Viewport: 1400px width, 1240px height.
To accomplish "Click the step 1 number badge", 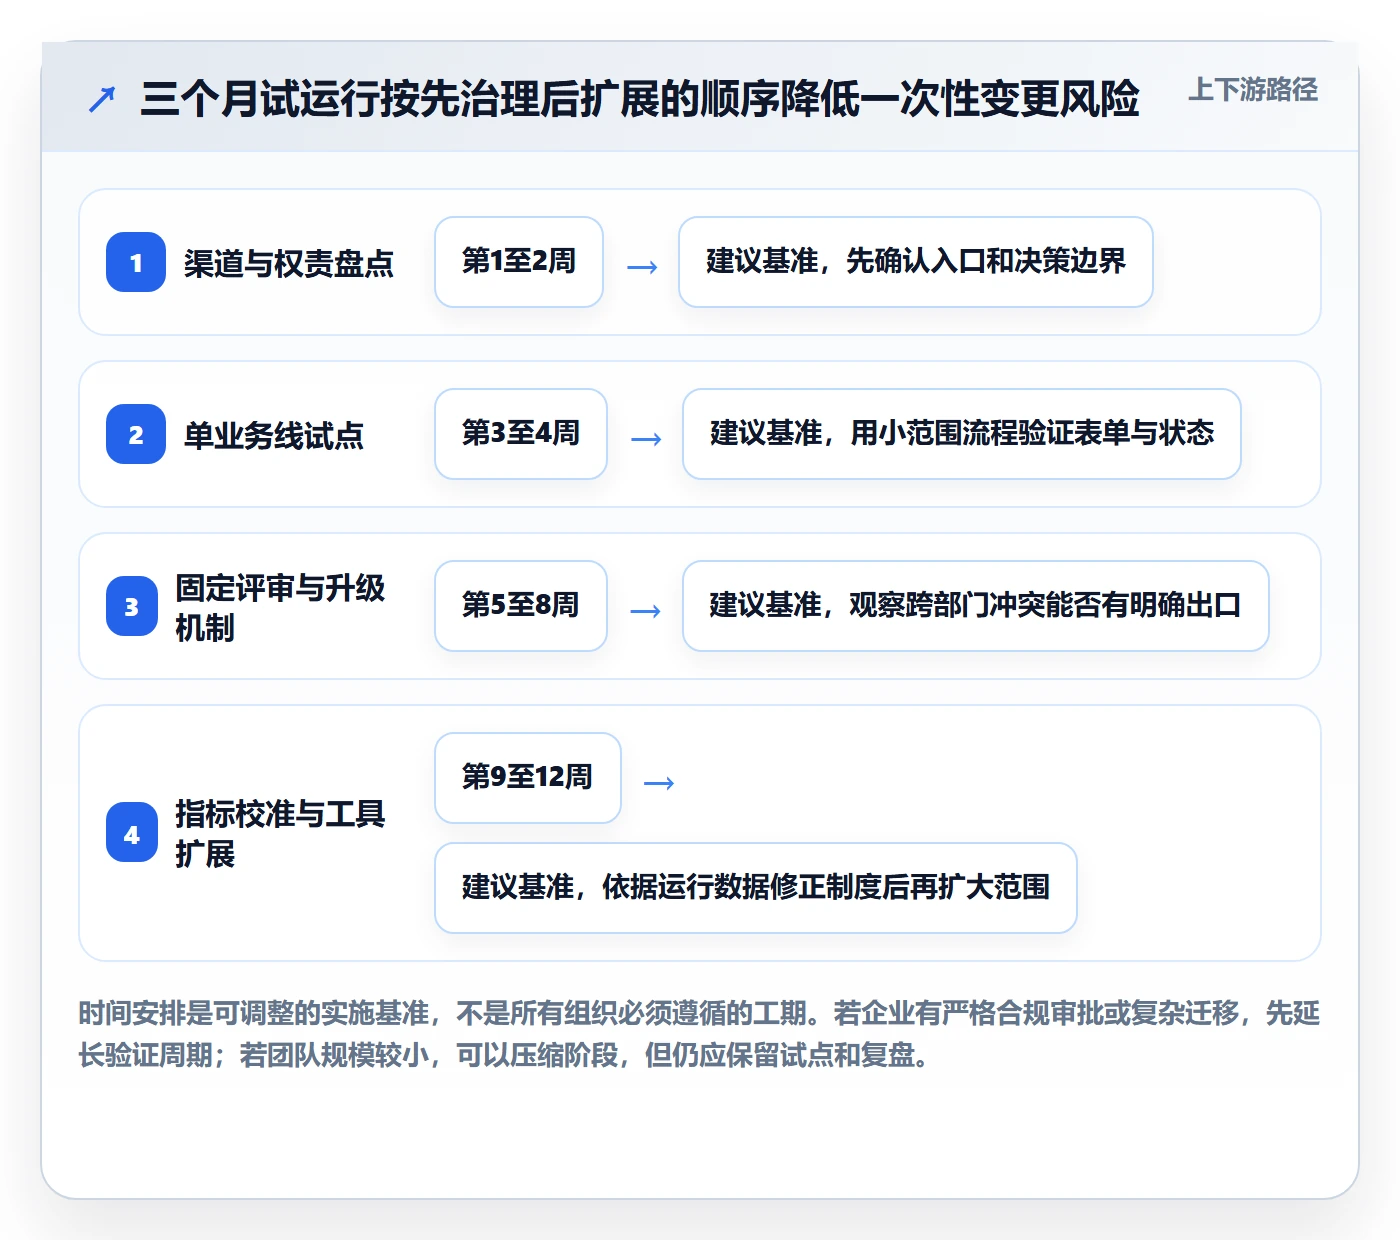I will 136,262.
